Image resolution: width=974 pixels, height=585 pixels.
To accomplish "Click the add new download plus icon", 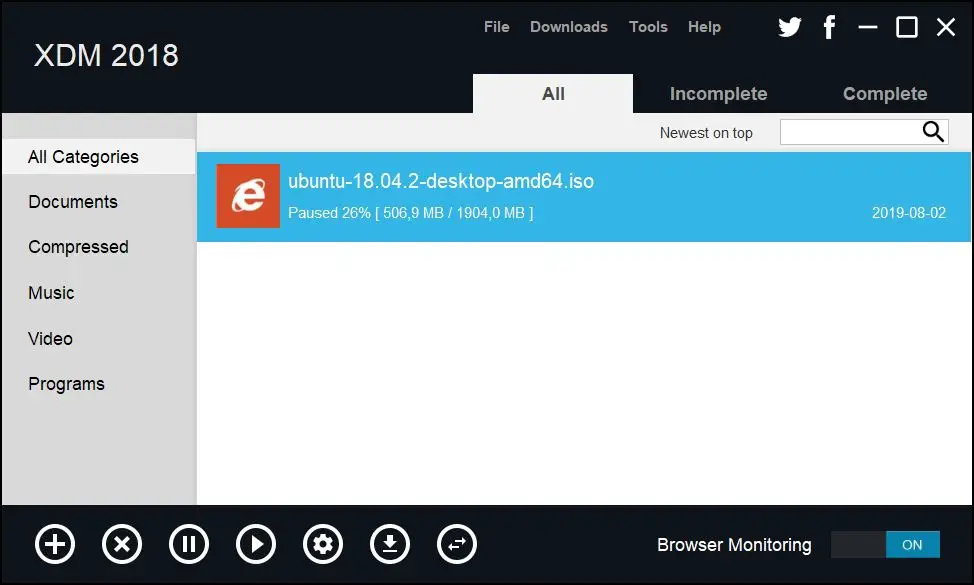I will coord(55,545).
